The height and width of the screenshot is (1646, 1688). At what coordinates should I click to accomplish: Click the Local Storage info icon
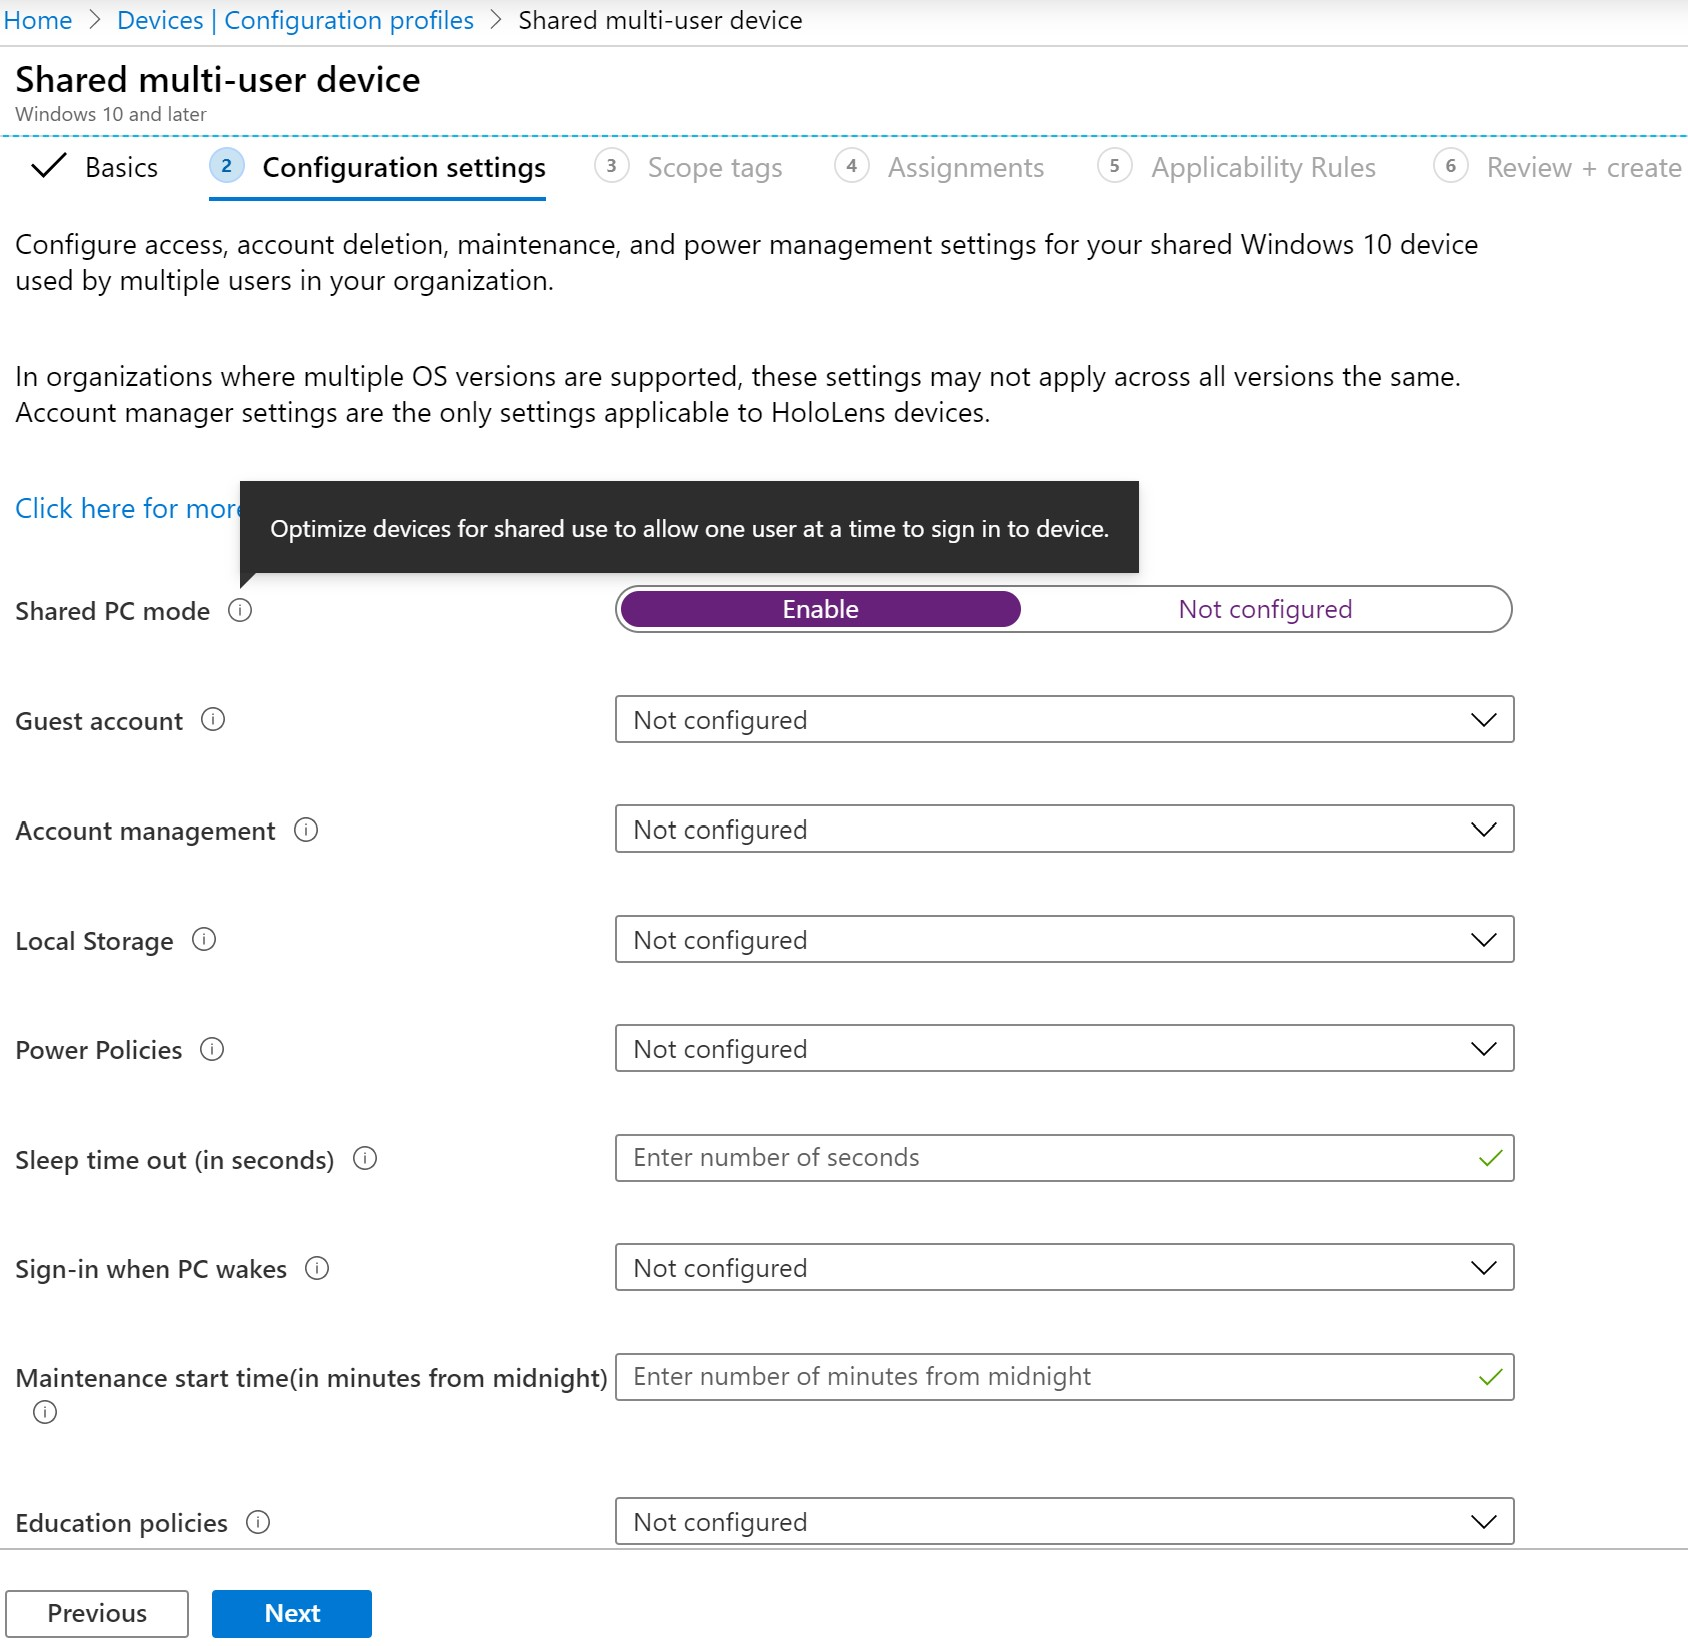(204, 940)
